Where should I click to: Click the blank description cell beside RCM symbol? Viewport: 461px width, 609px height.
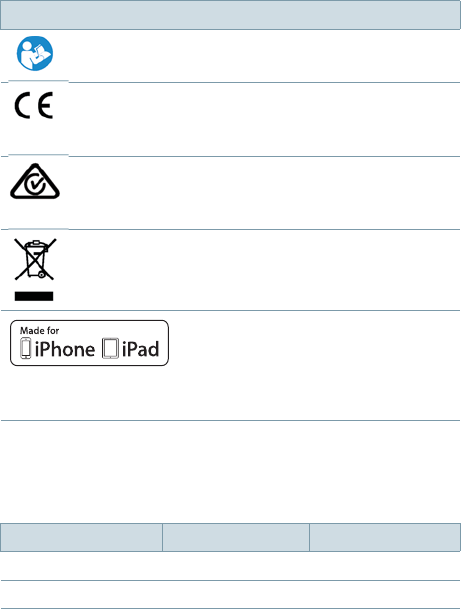point(264,193)
